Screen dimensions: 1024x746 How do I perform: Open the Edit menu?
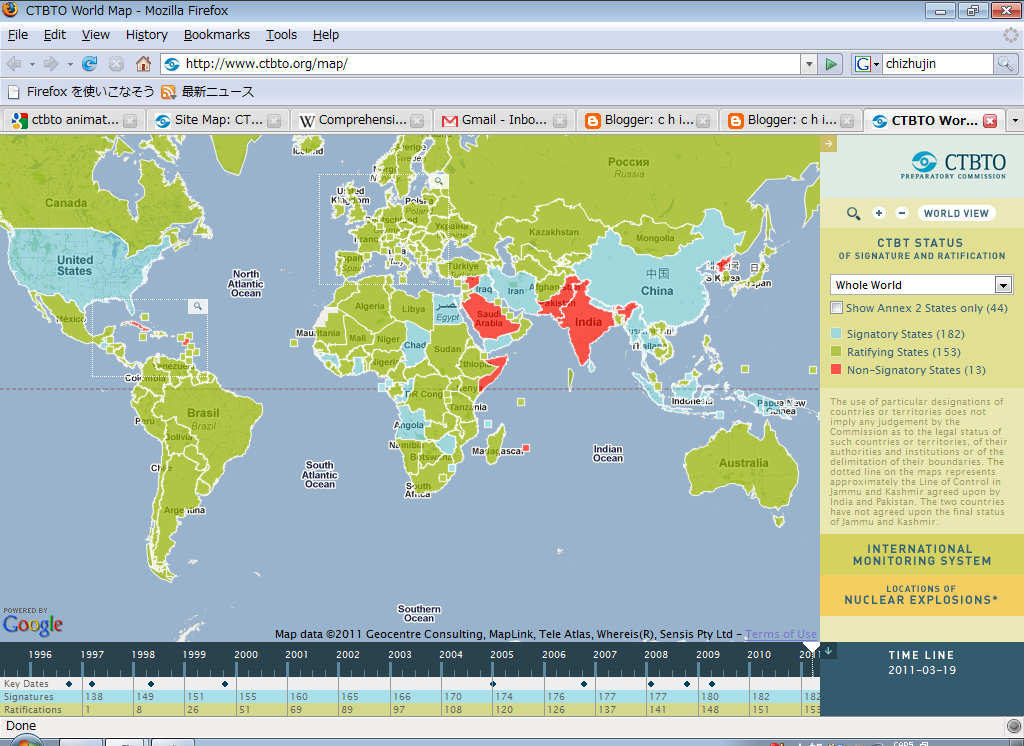(55, 35)
